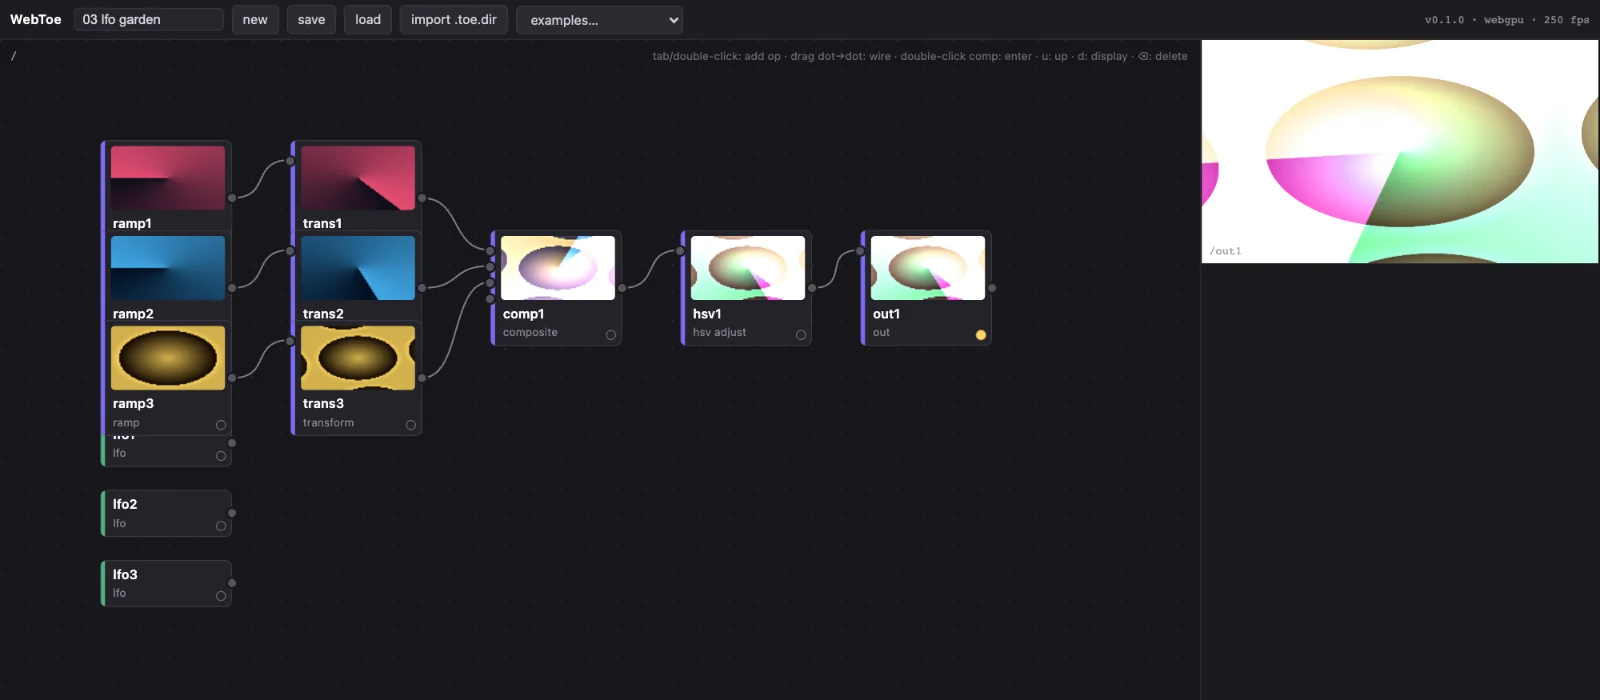This screenshot has width=1600, height=700.
Task: Click the new button
Action: click(255, 20)
